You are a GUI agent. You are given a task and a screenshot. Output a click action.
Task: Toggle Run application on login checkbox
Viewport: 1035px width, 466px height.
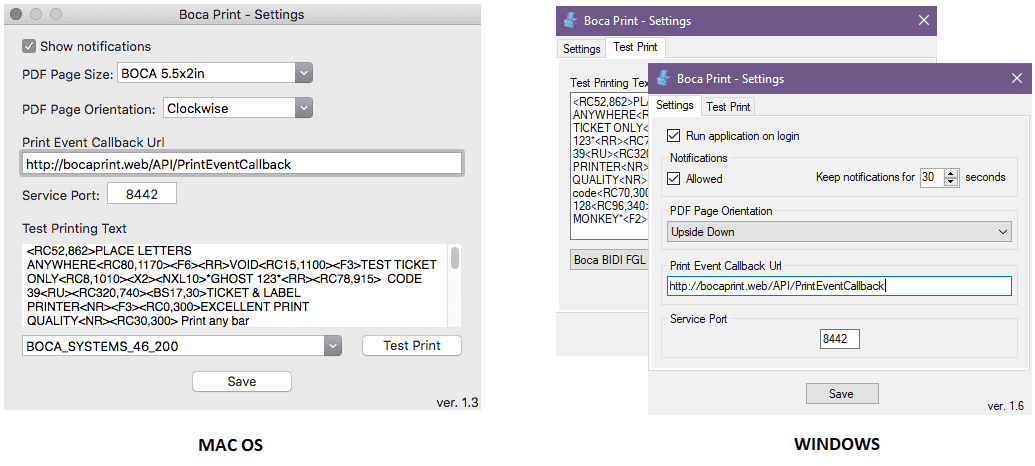[x=673, y=136]
